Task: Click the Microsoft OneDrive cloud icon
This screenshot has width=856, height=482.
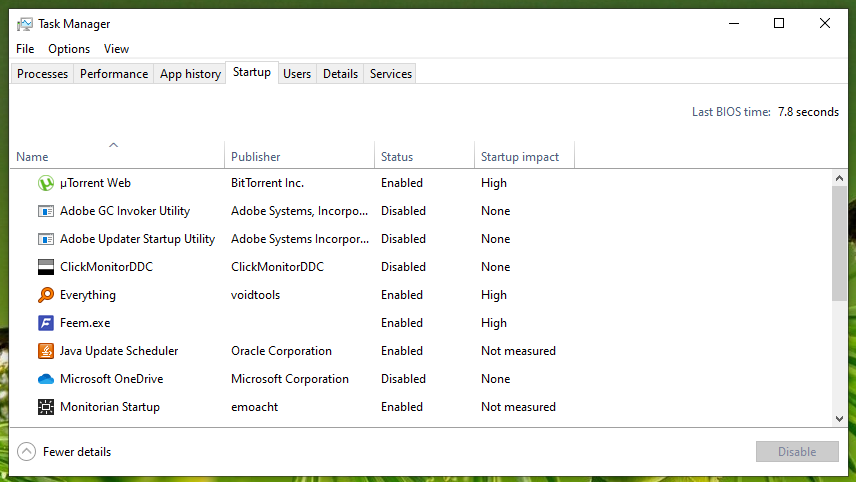Action: tap(46, 379)
